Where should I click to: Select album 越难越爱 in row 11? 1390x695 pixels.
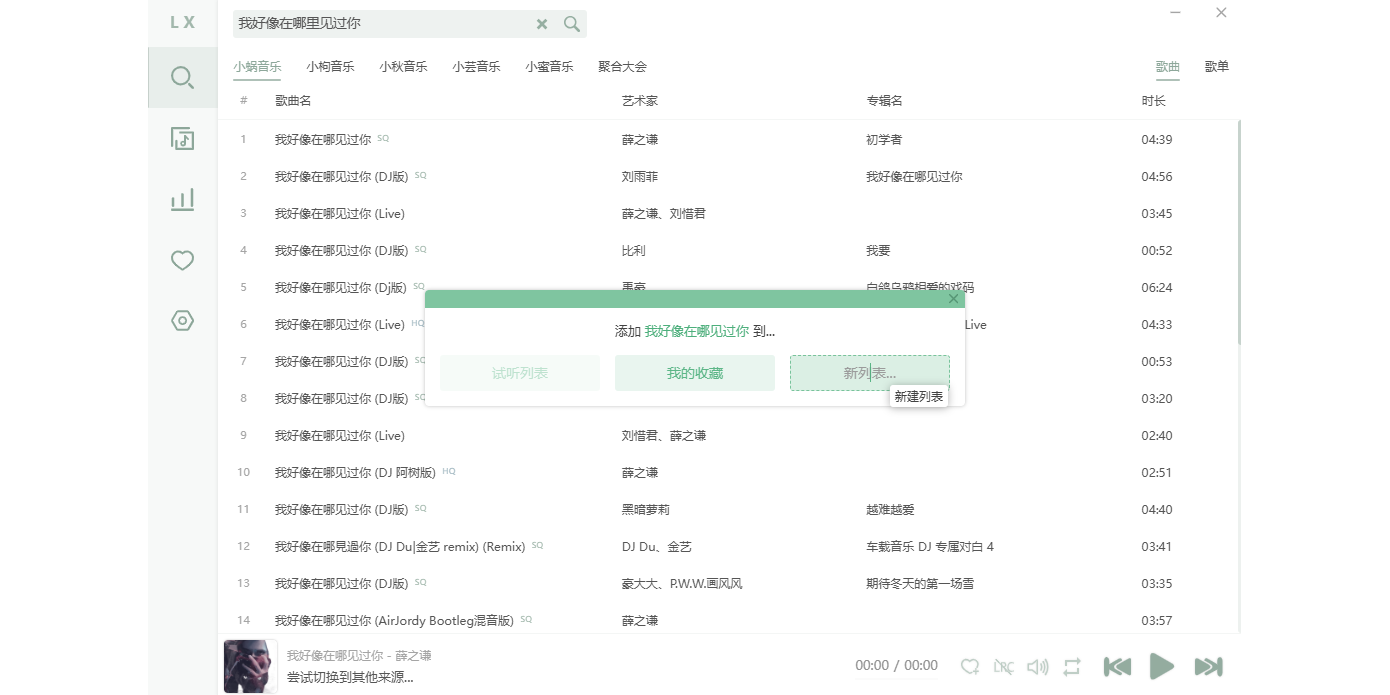(x=890, y=510)
